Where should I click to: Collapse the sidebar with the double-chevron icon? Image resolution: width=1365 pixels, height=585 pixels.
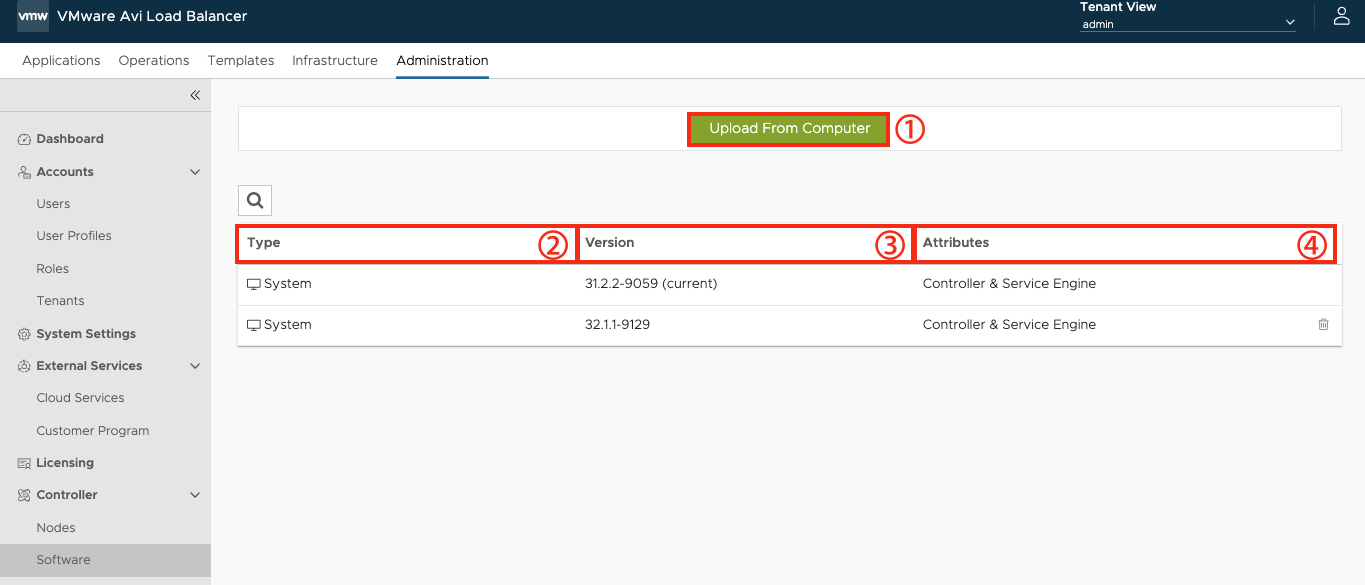(195, 95)
